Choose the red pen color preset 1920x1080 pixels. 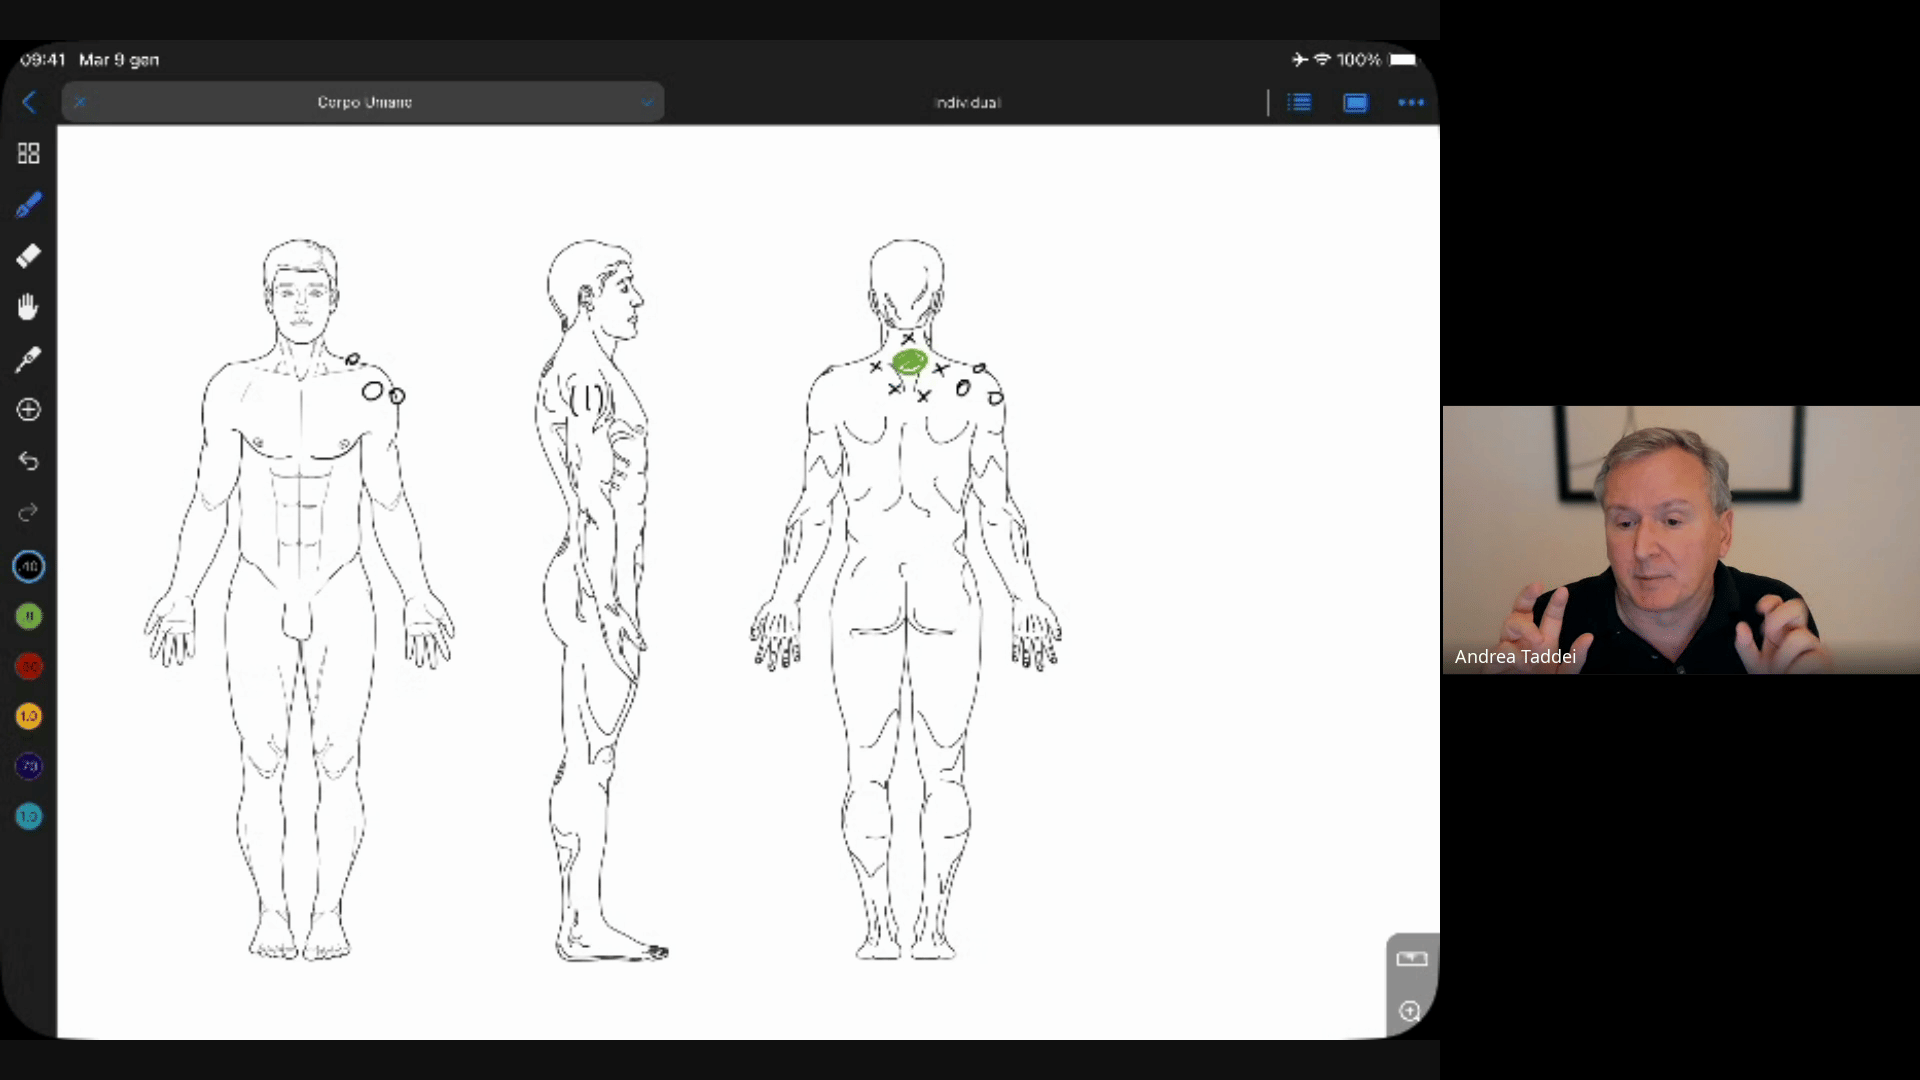(x=28, y=666)
